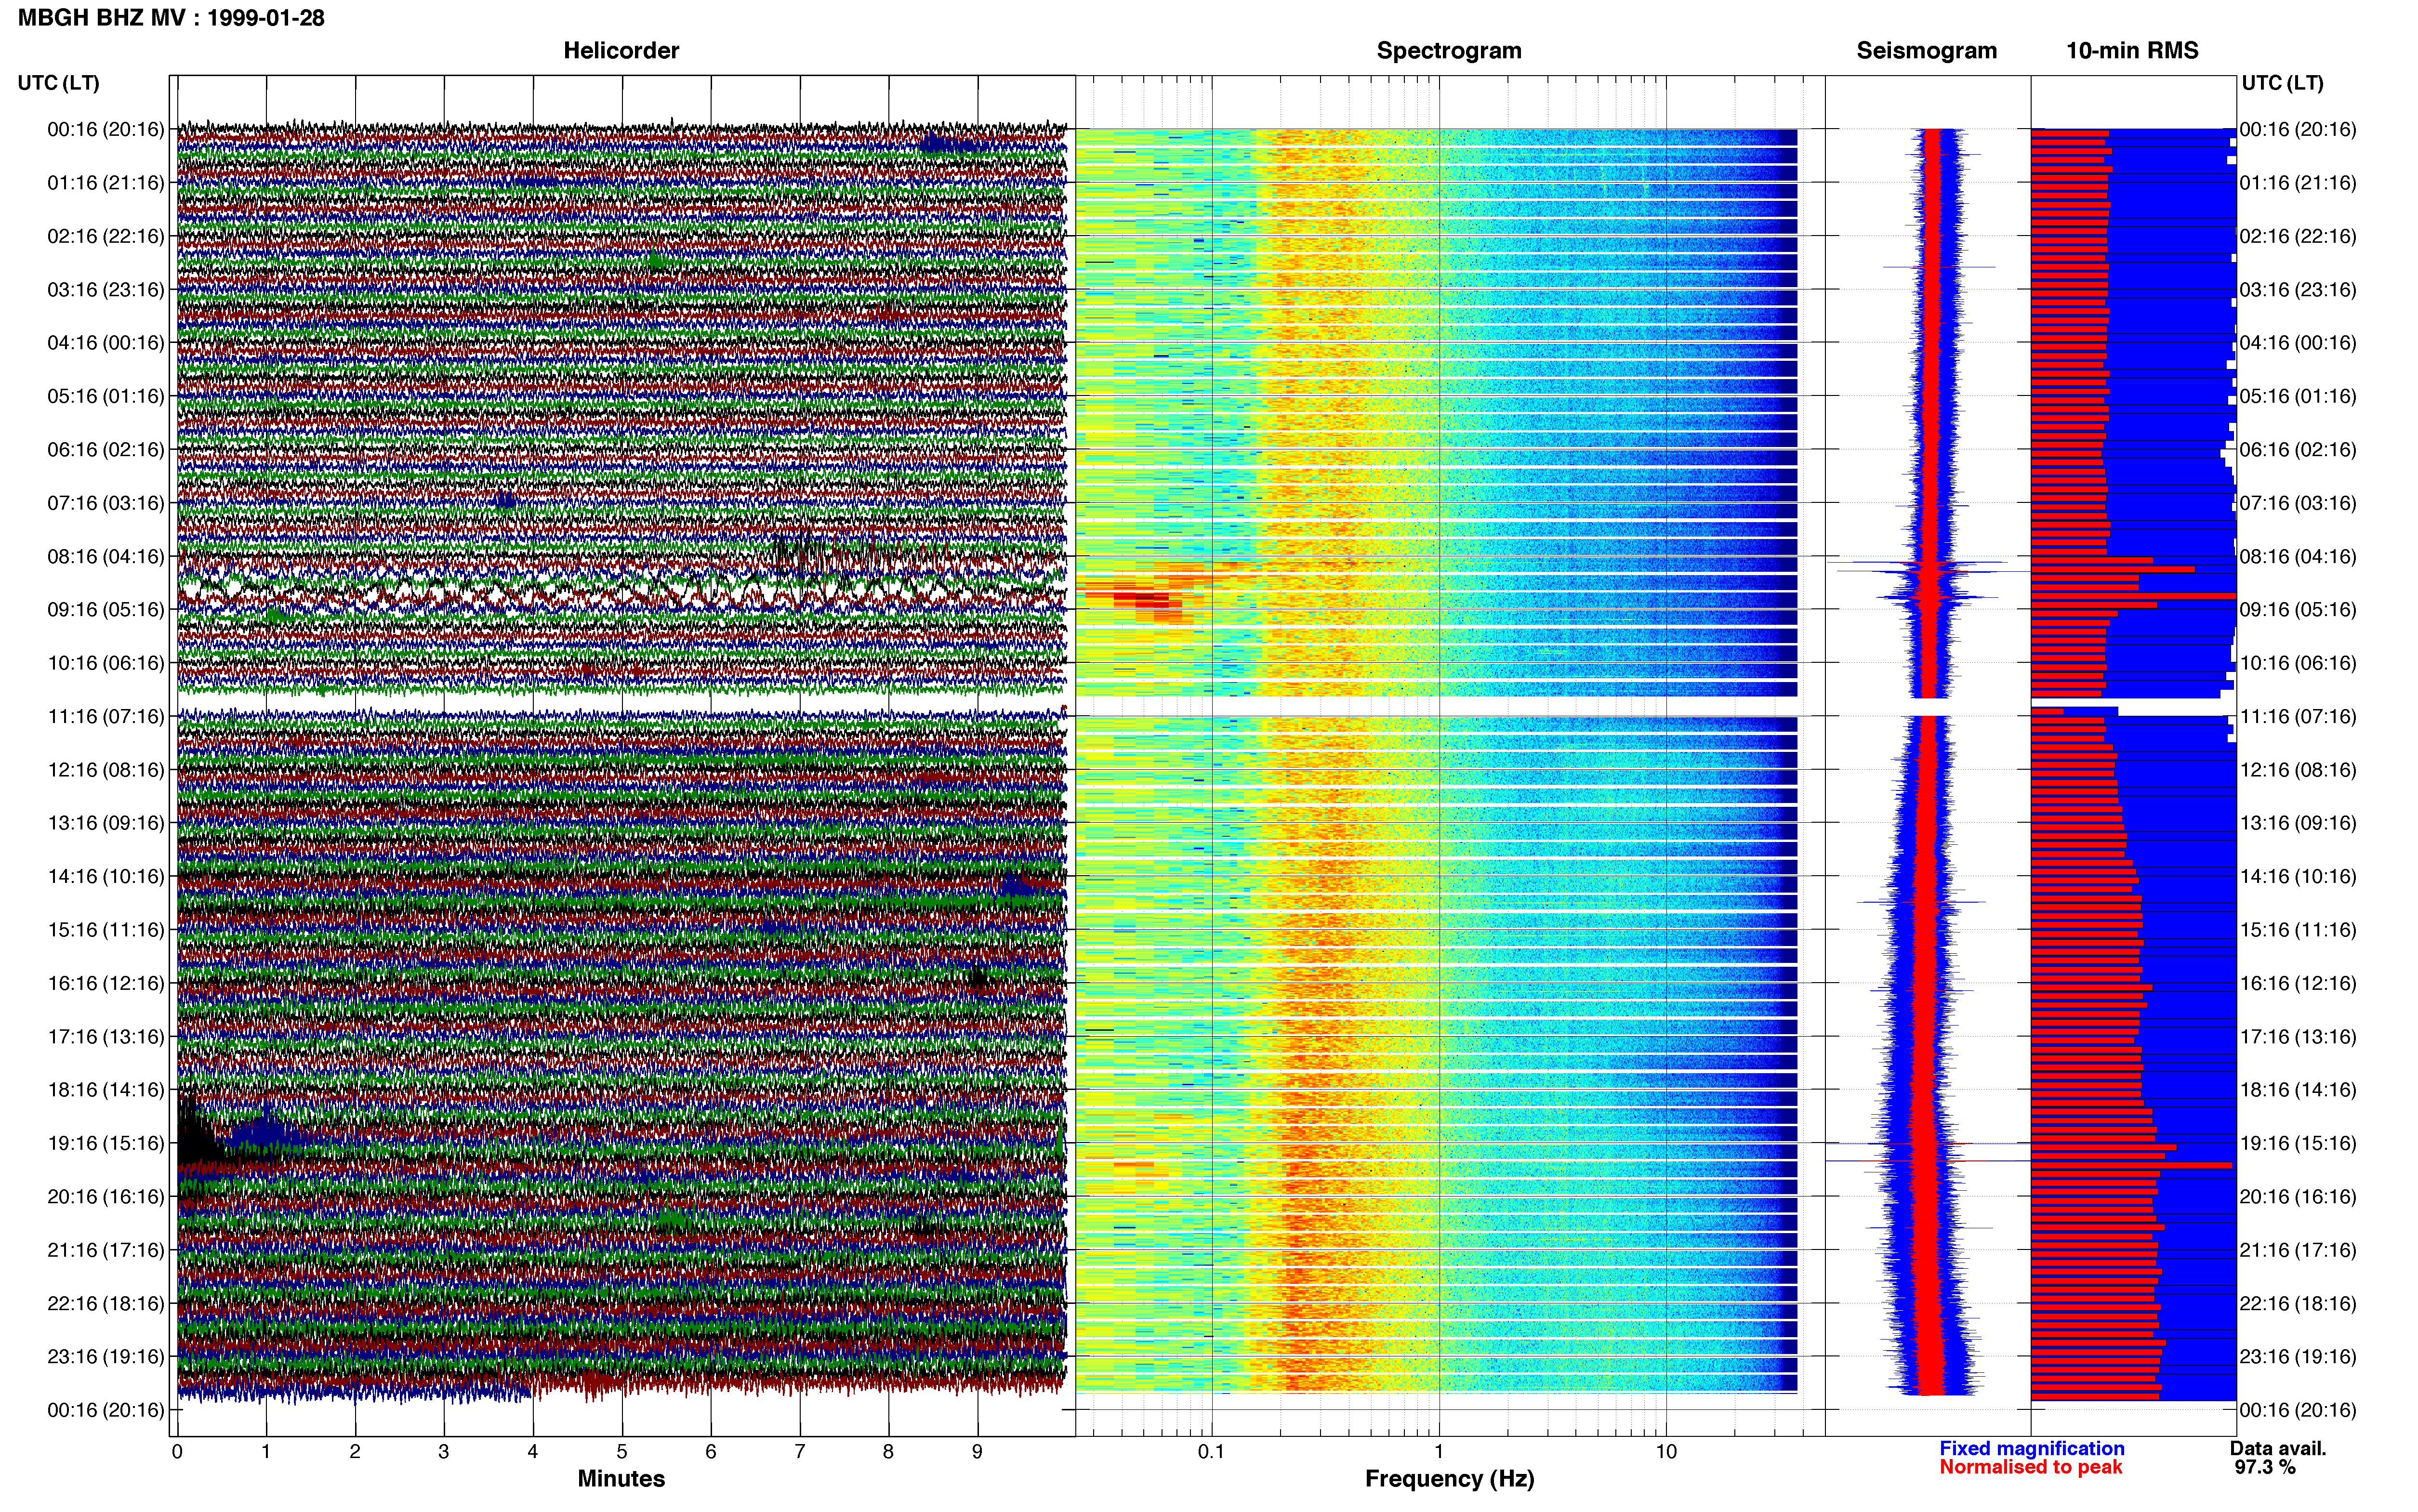Click the blue Fixed magnification legend text
Viewport: 2418px width, 1512px height.
(2032, 1449)
